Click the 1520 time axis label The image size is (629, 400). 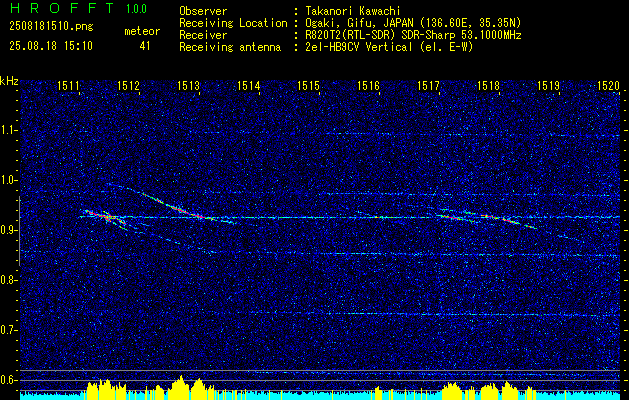(609, 85)
